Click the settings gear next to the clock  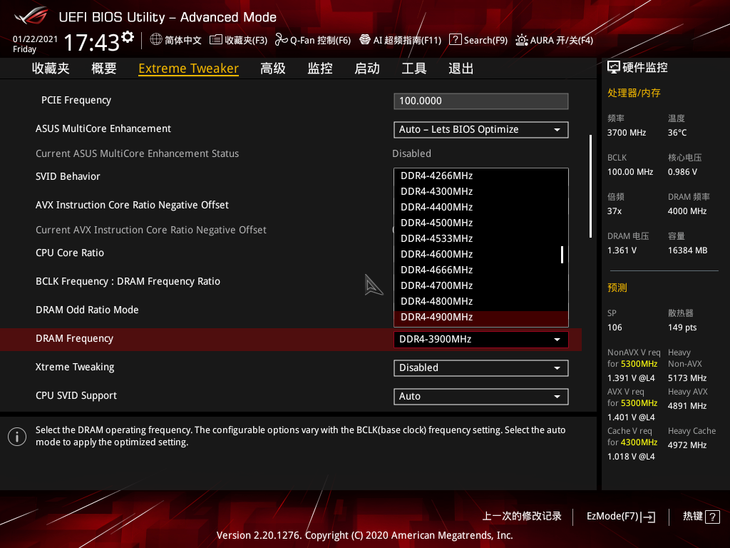point(127,38)
